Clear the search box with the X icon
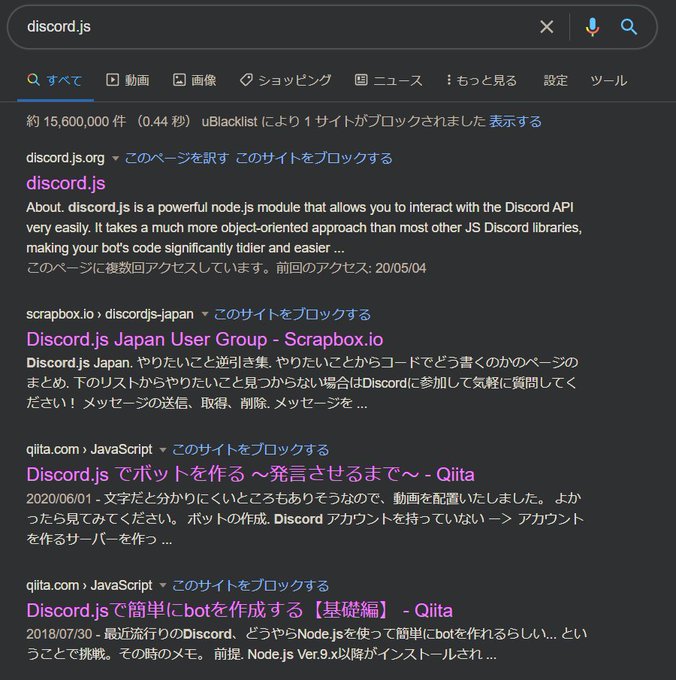 tap(546, 27)
